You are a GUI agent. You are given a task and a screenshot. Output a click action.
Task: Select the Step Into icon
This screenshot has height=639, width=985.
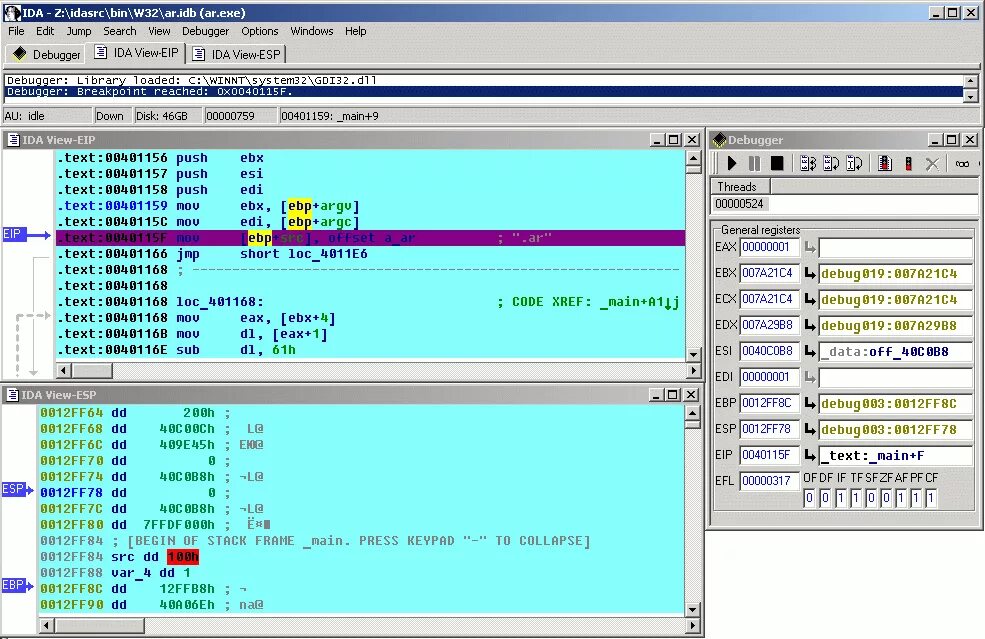click(x=806, y=163)
